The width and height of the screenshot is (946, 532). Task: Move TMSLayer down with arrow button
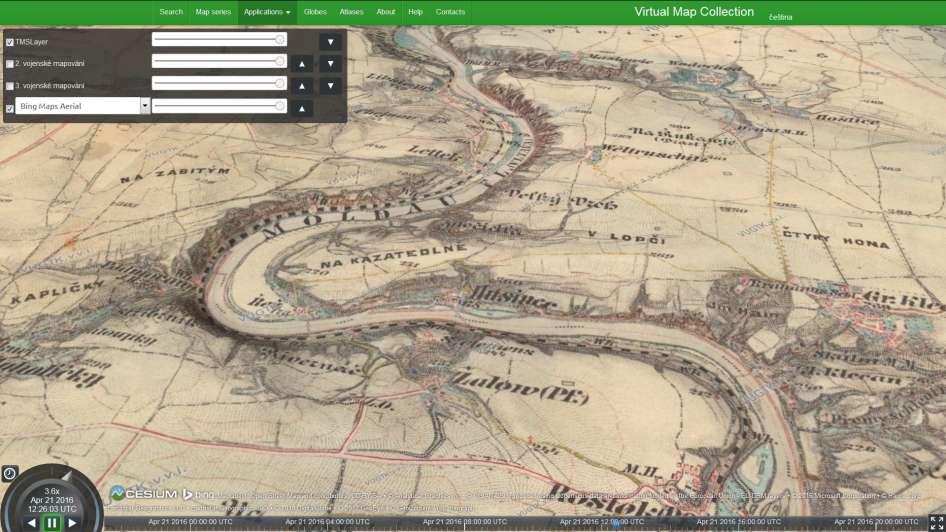(x=330, y=42)
